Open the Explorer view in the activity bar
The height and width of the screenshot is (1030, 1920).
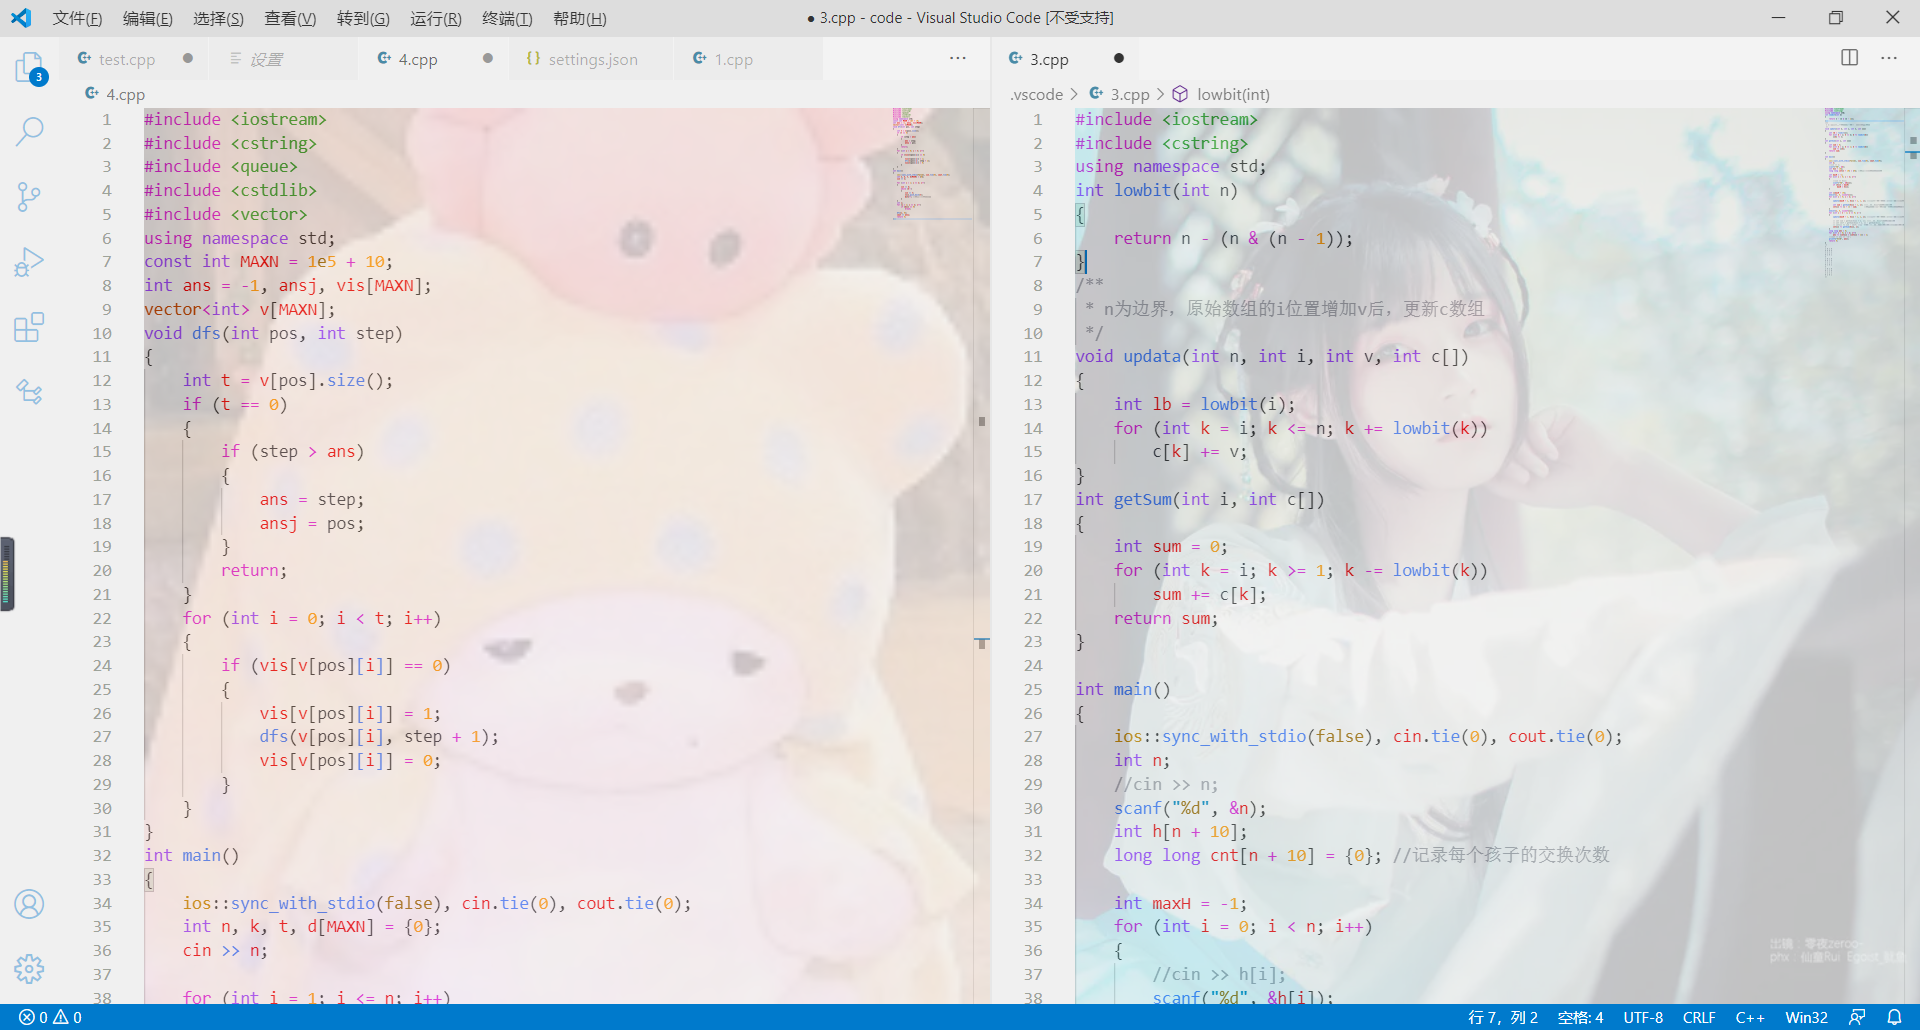[x=29, y=66]
